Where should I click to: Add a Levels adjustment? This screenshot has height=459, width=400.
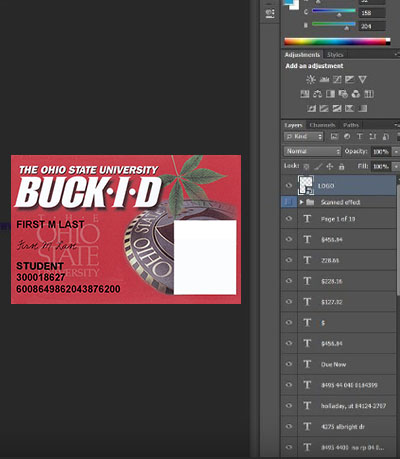pyautogui.click(x=324, y=79)
